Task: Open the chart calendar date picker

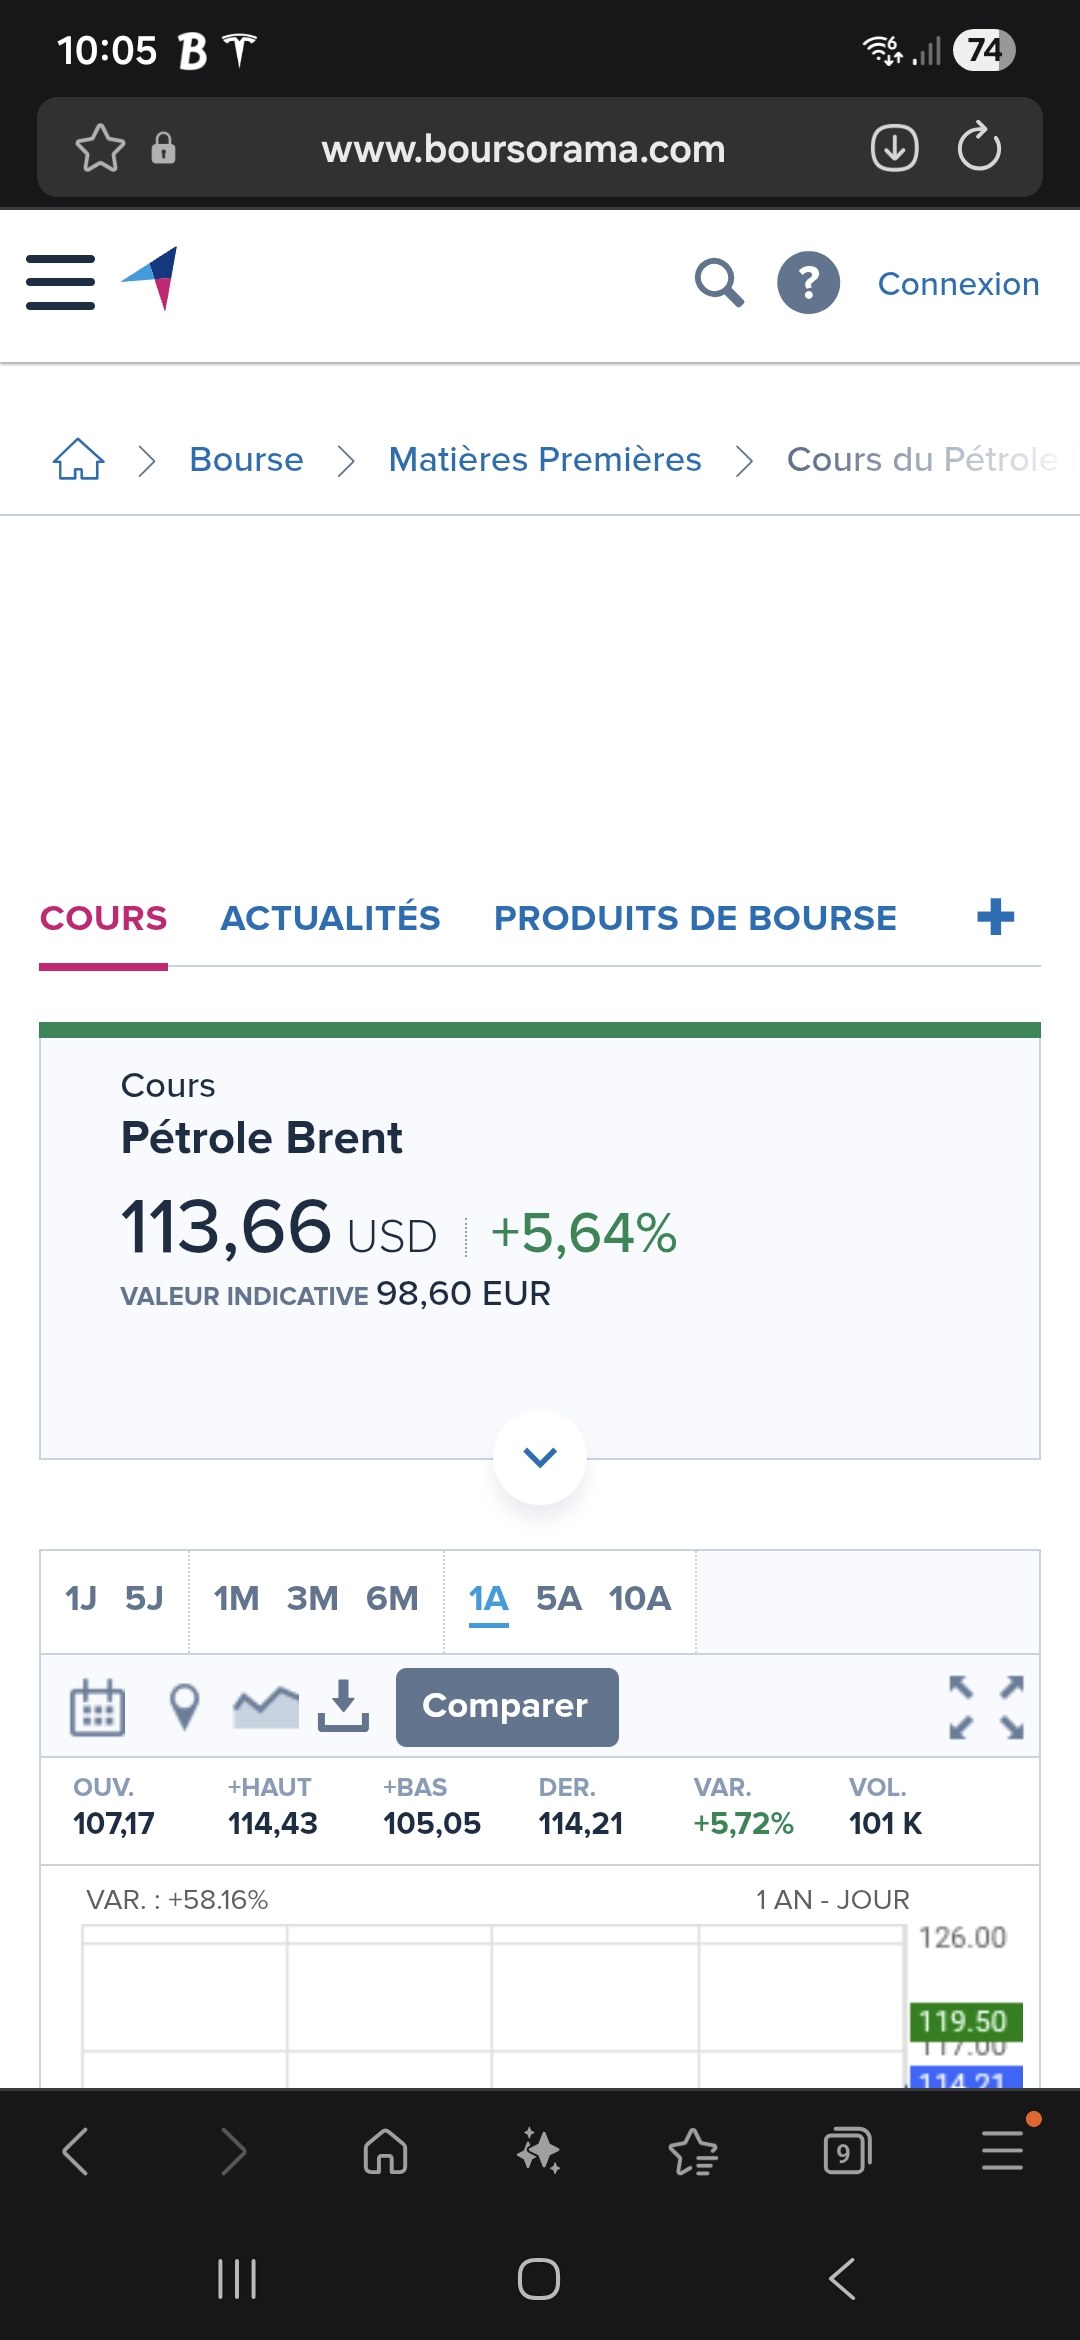Action: (x=97, y=1706)
